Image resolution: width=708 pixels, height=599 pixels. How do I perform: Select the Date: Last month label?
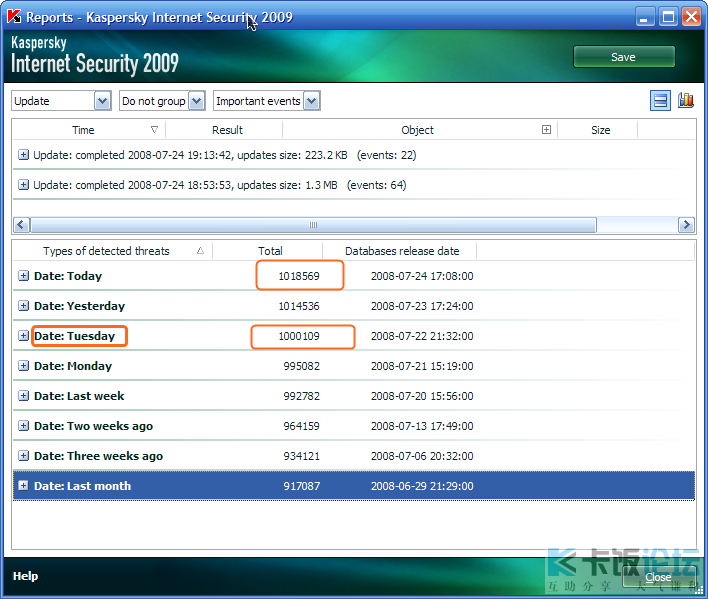83,486
